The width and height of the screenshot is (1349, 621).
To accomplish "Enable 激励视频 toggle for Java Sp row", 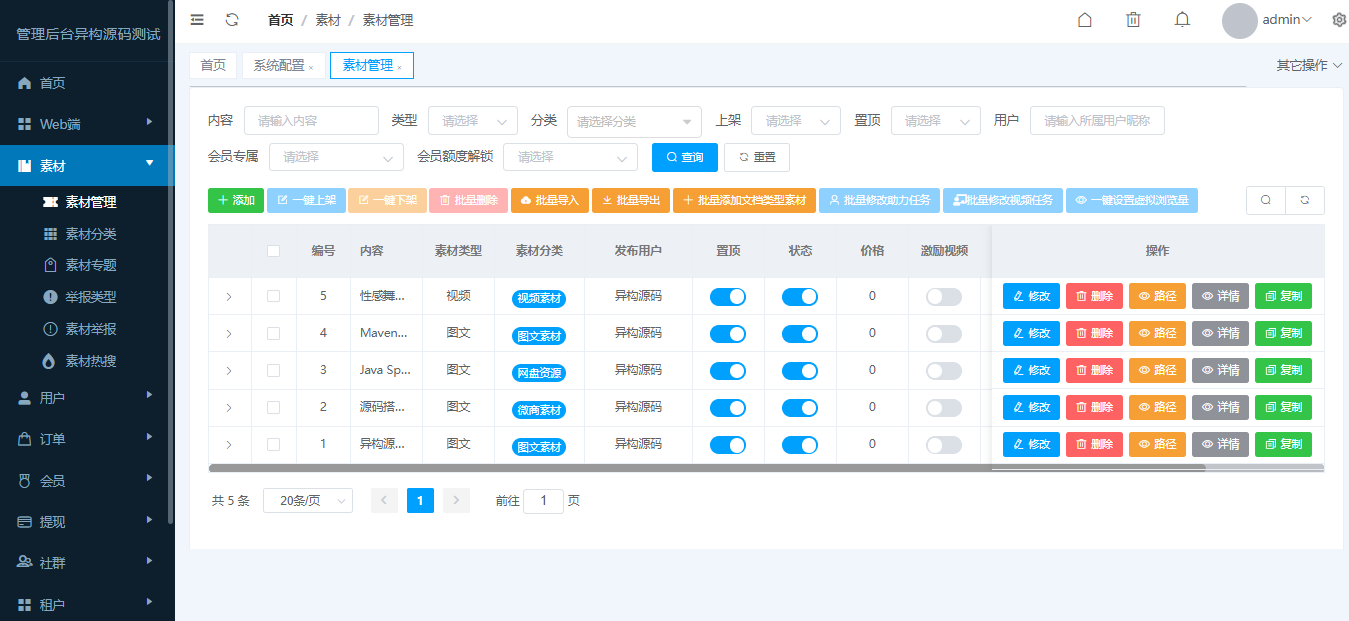I will pos(942,370).
